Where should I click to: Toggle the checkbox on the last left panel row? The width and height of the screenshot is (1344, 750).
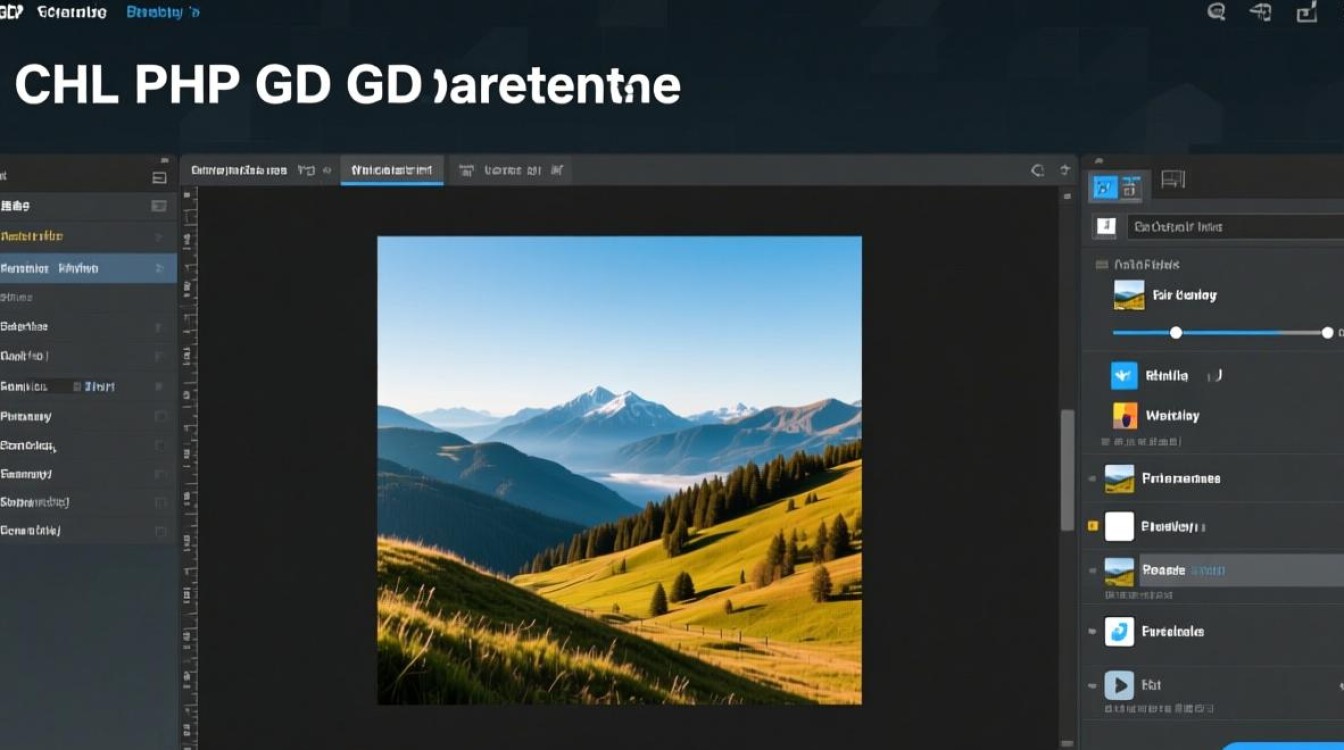pos(160,531)
